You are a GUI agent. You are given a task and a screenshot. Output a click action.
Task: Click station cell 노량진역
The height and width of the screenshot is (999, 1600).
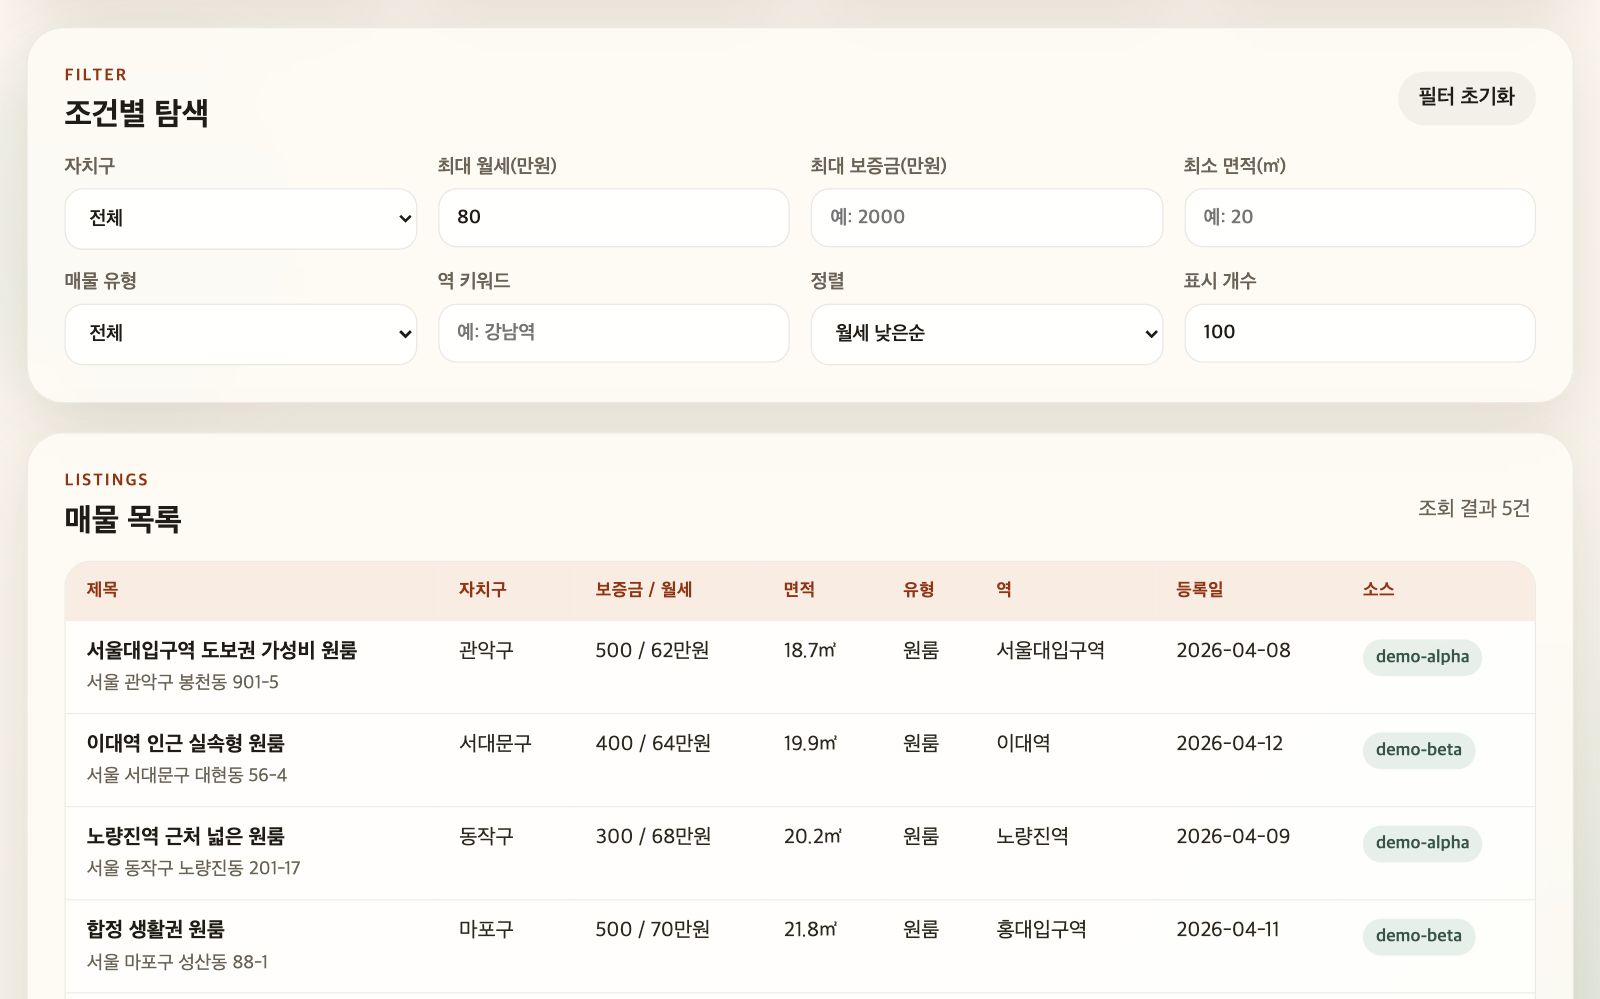[1032, 836]
